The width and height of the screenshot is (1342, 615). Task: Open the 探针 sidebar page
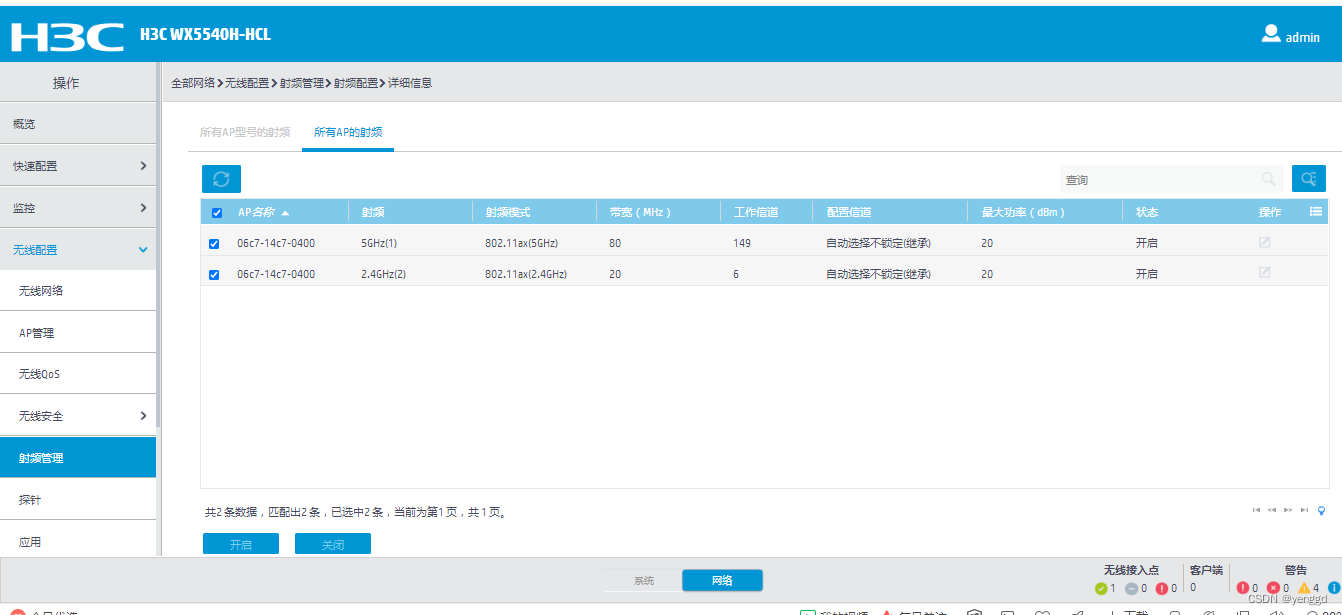[77, 498]
